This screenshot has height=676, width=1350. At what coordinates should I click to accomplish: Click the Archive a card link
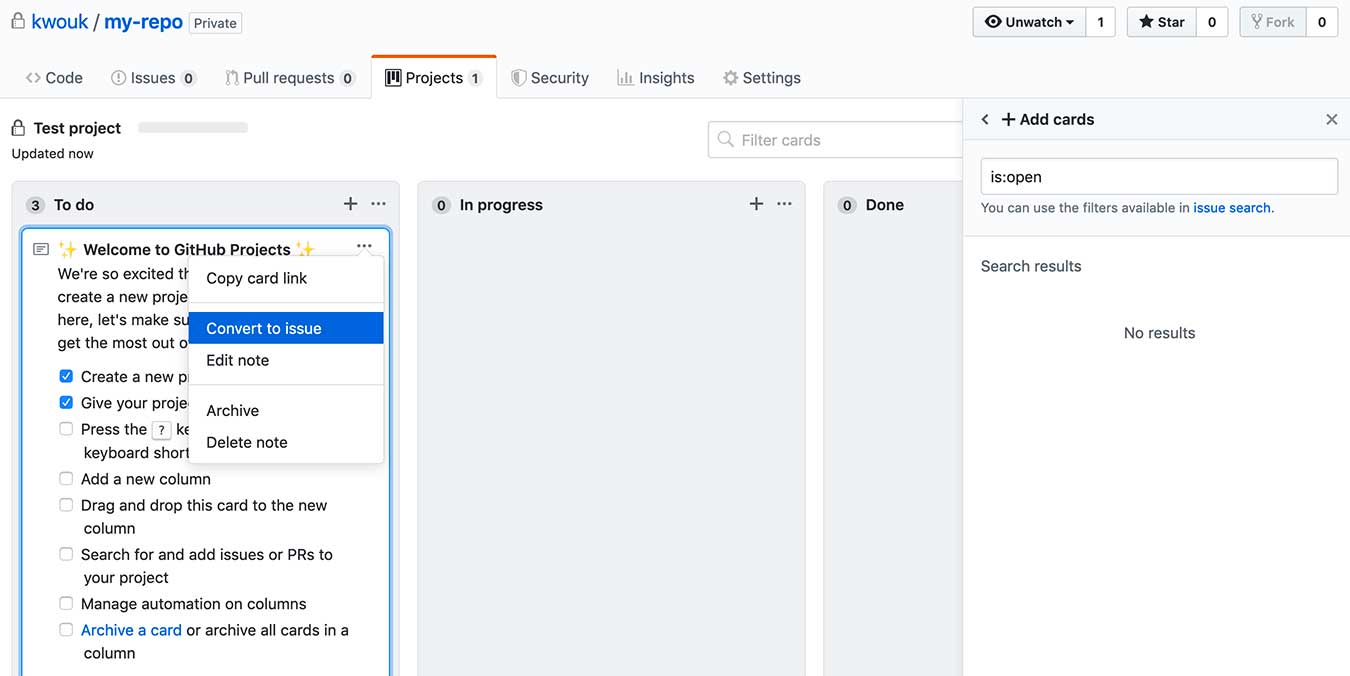coord(131,630)
